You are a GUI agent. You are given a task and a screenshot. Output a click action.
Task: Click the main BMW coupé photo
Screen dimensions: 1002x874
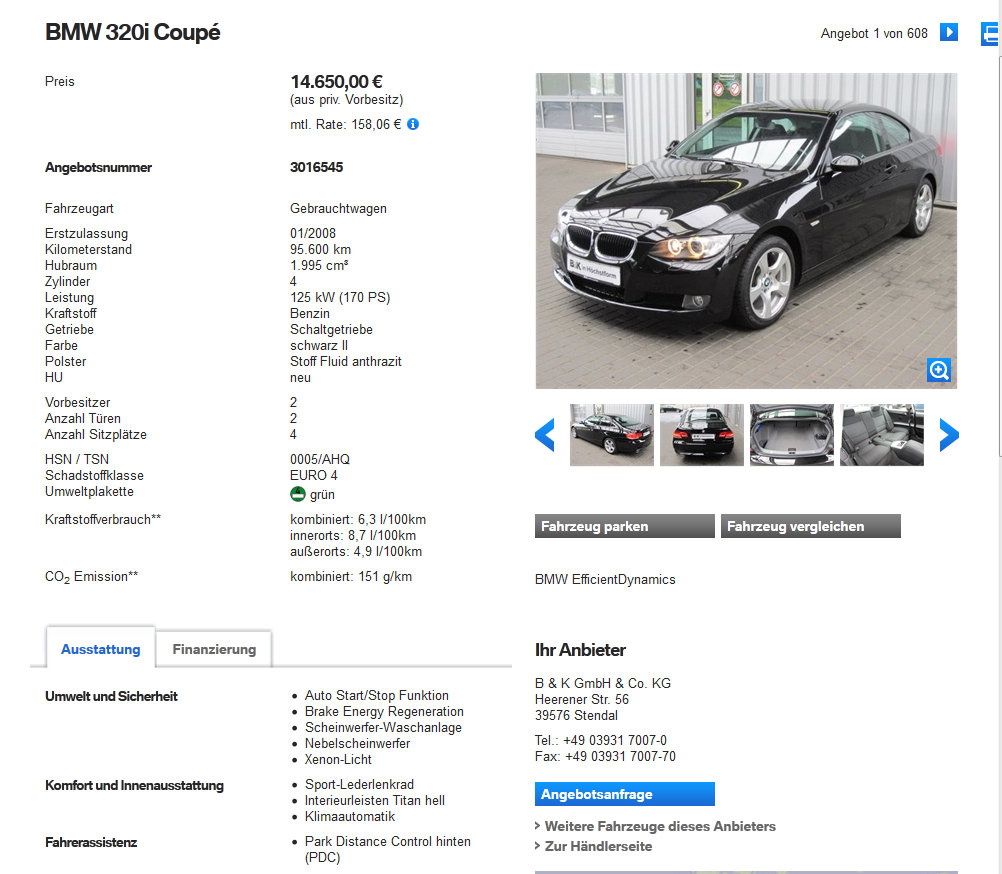pyautogui.click(x=746, y=231)
